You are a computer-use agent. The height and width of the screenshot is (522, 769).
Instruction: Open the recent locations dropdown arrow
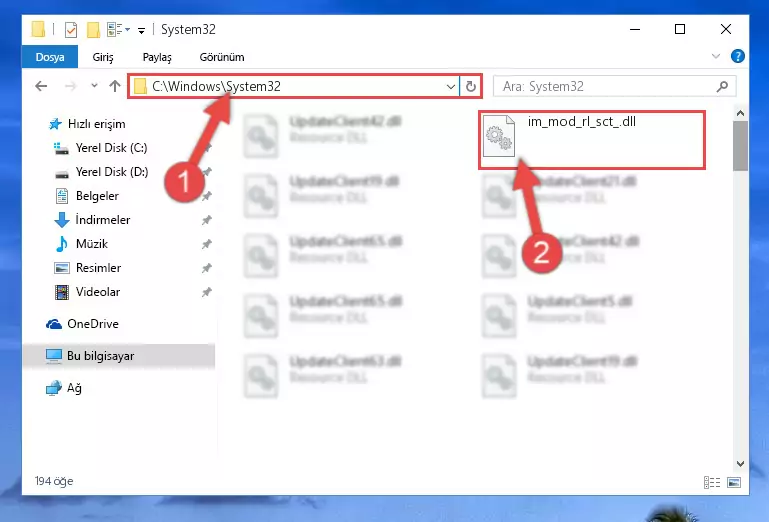point(94,86)
